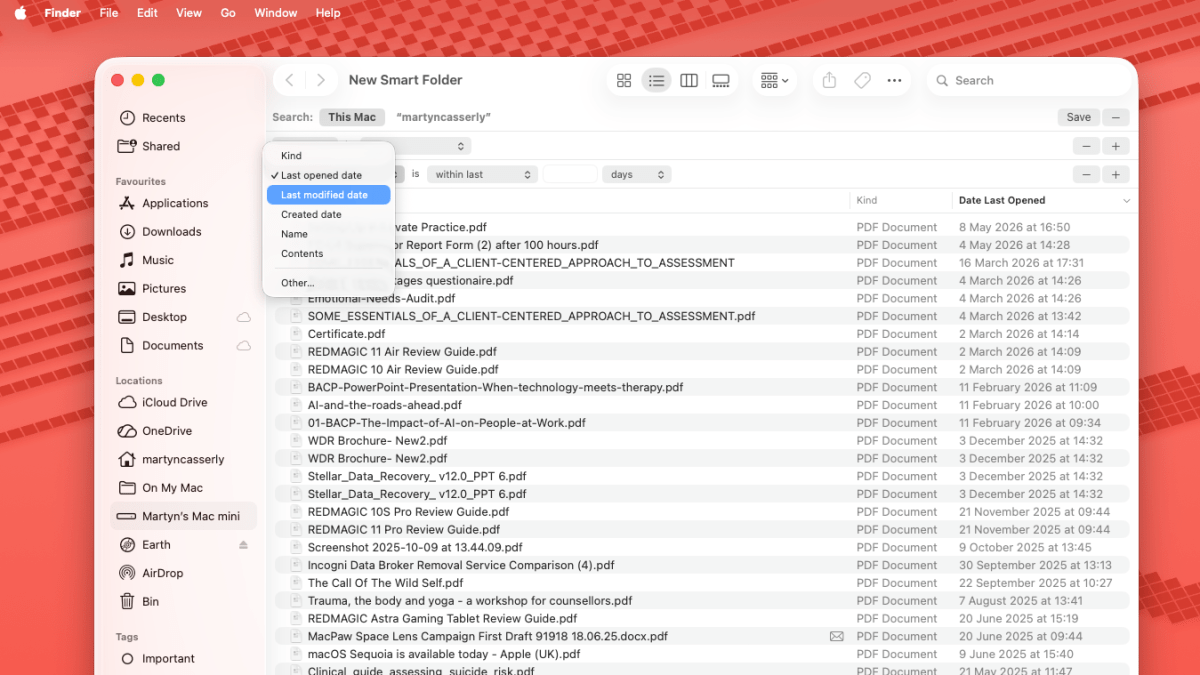Open the group-by options dropdown
Screen dimensions: 1200x675
click(774, 81)
